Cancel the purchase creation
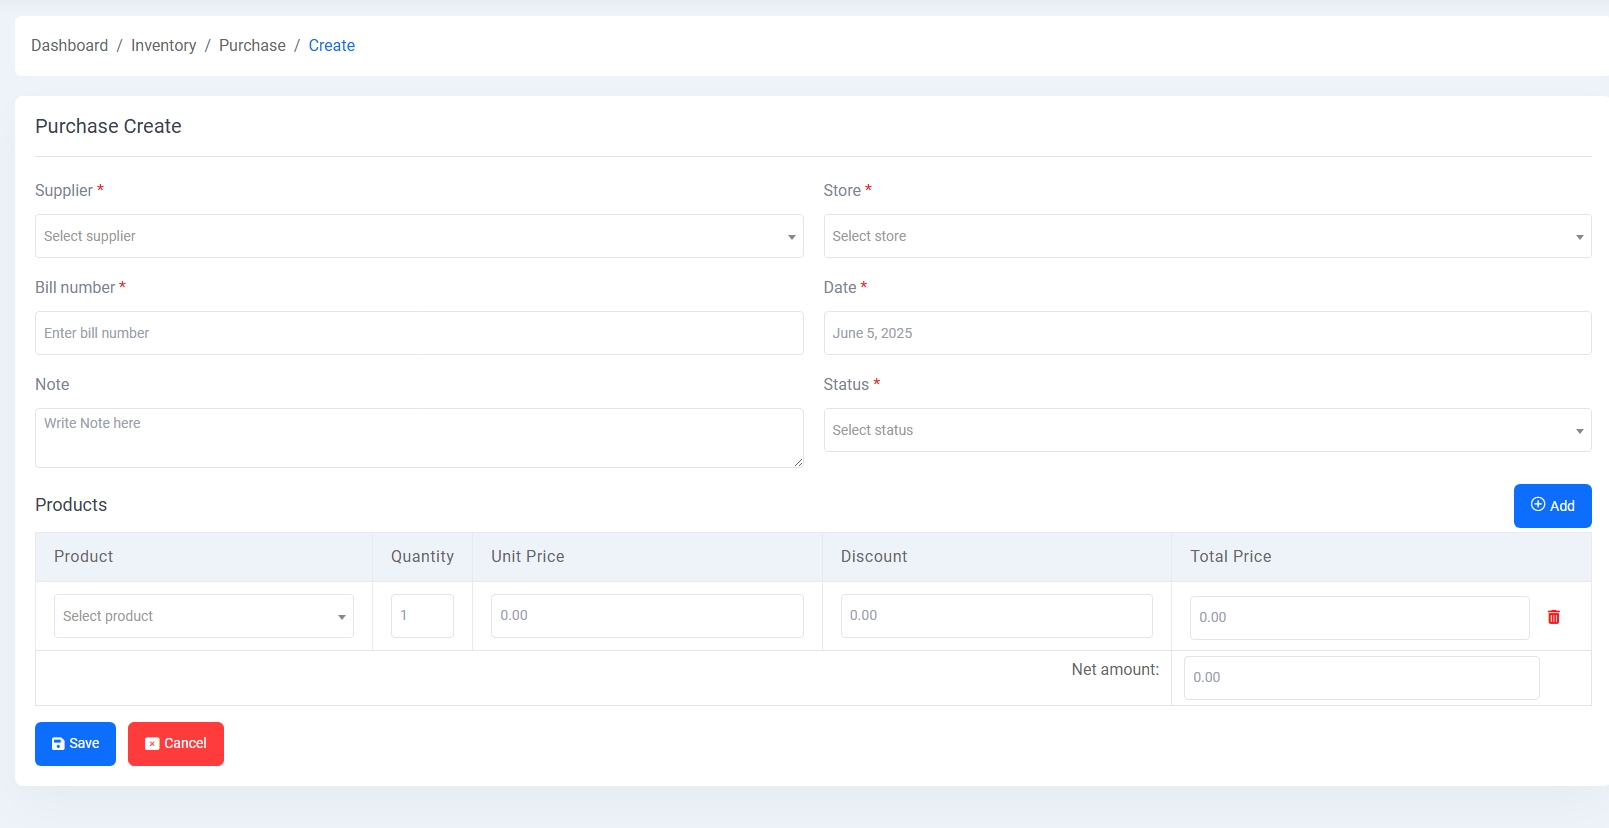 pos(176,744)
